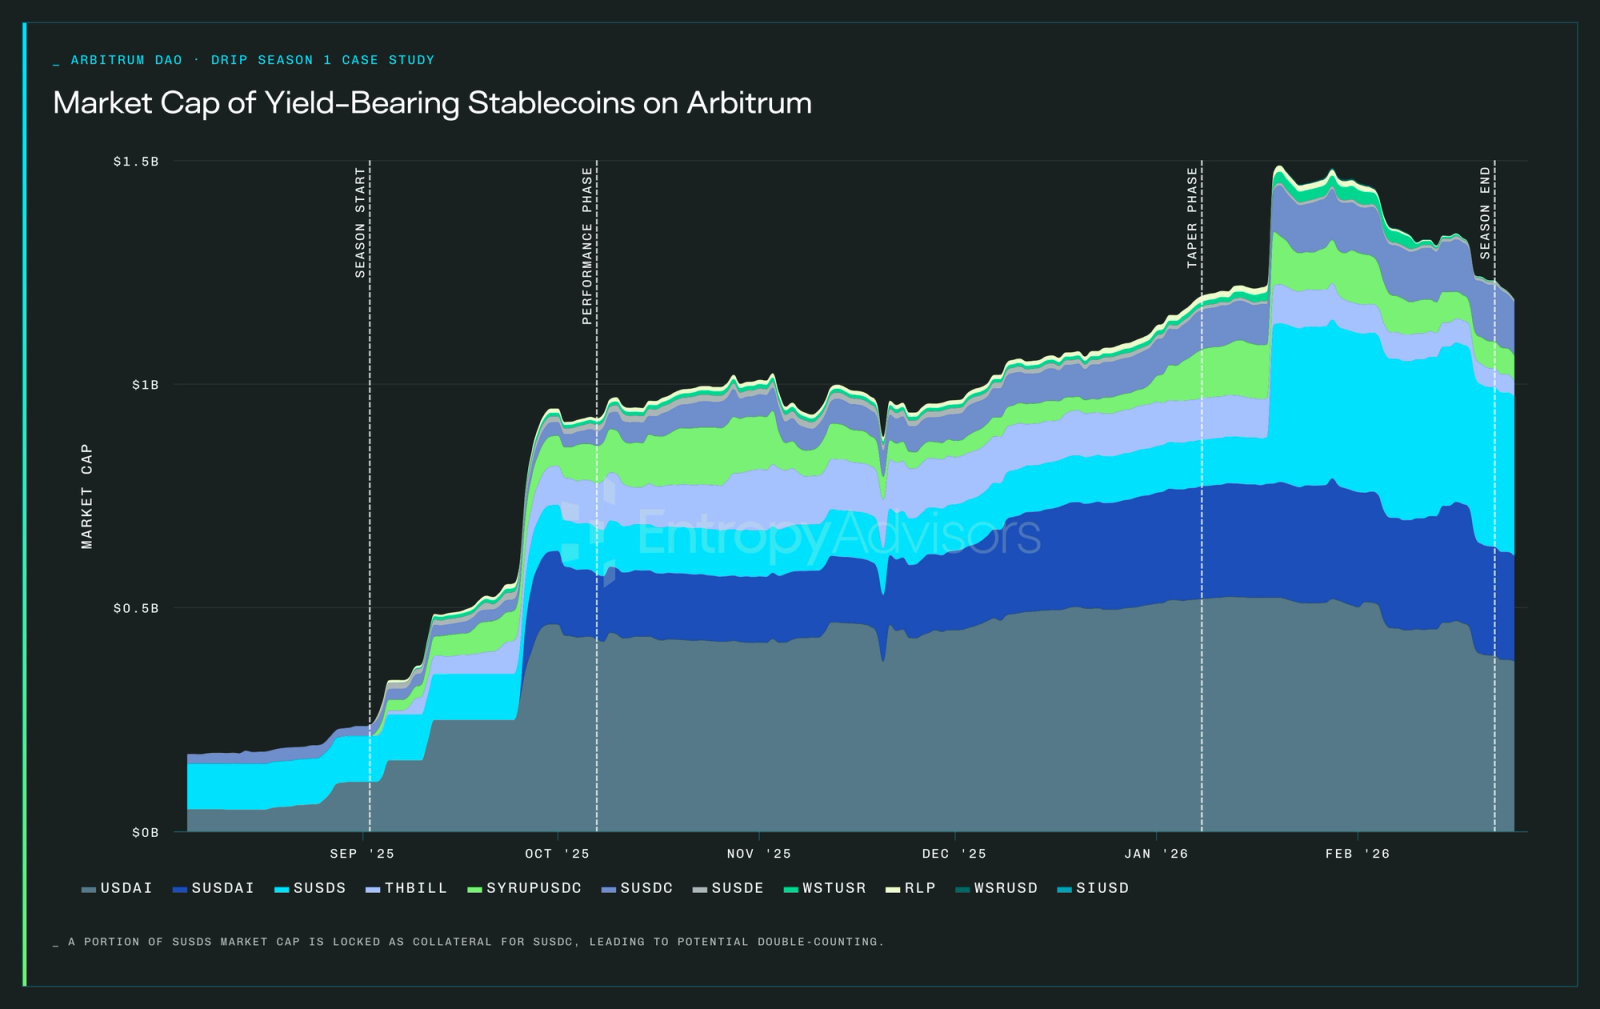Click the DRIP SEASON 1 CASE STUDY text
Image resolution: width=1600 pixels, height=1009 pixels.
point(323,60)
